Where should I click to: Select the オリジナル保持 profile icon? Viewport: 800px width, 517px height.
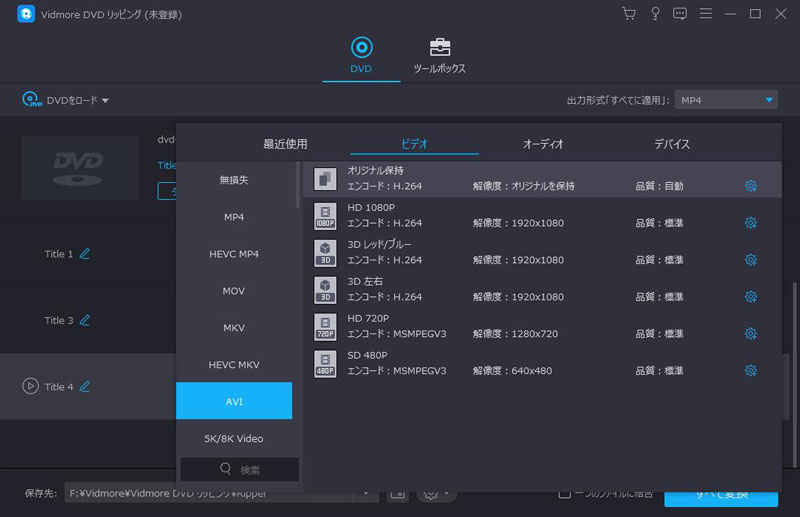pyautogui.click(x=325, y=179)
